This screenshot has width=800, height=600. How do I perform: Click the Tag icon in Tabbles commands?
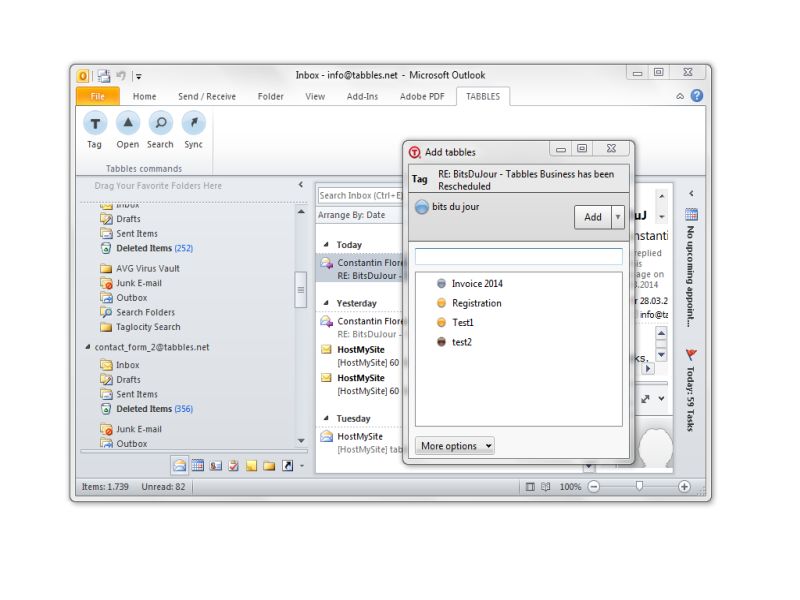point(95,123)
